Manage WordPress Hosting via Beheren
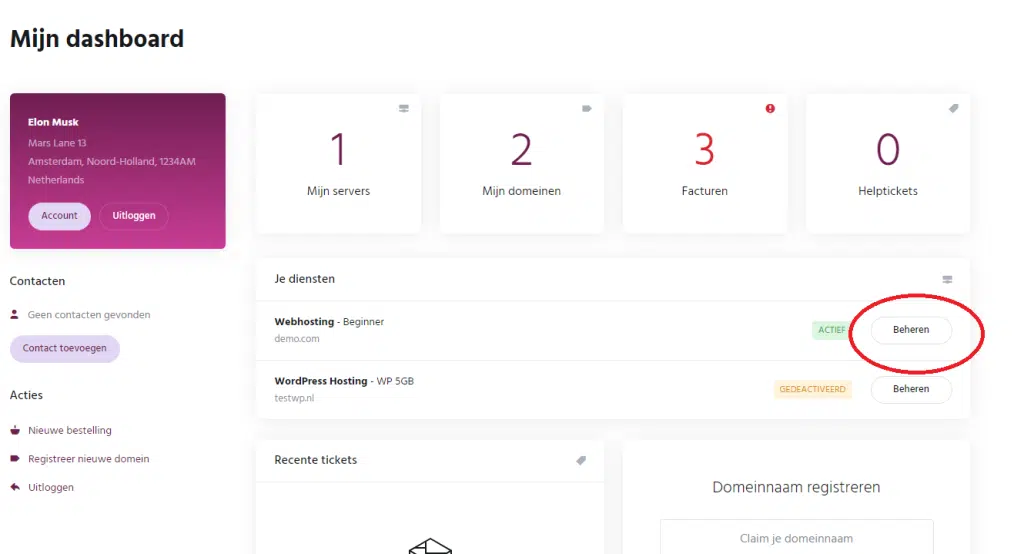1024x554 pixels. (911, 389)
